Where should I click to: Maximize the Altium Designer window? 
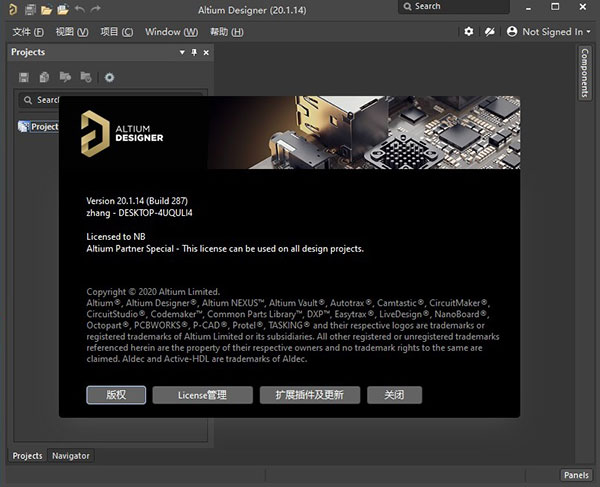coord(555,7)
